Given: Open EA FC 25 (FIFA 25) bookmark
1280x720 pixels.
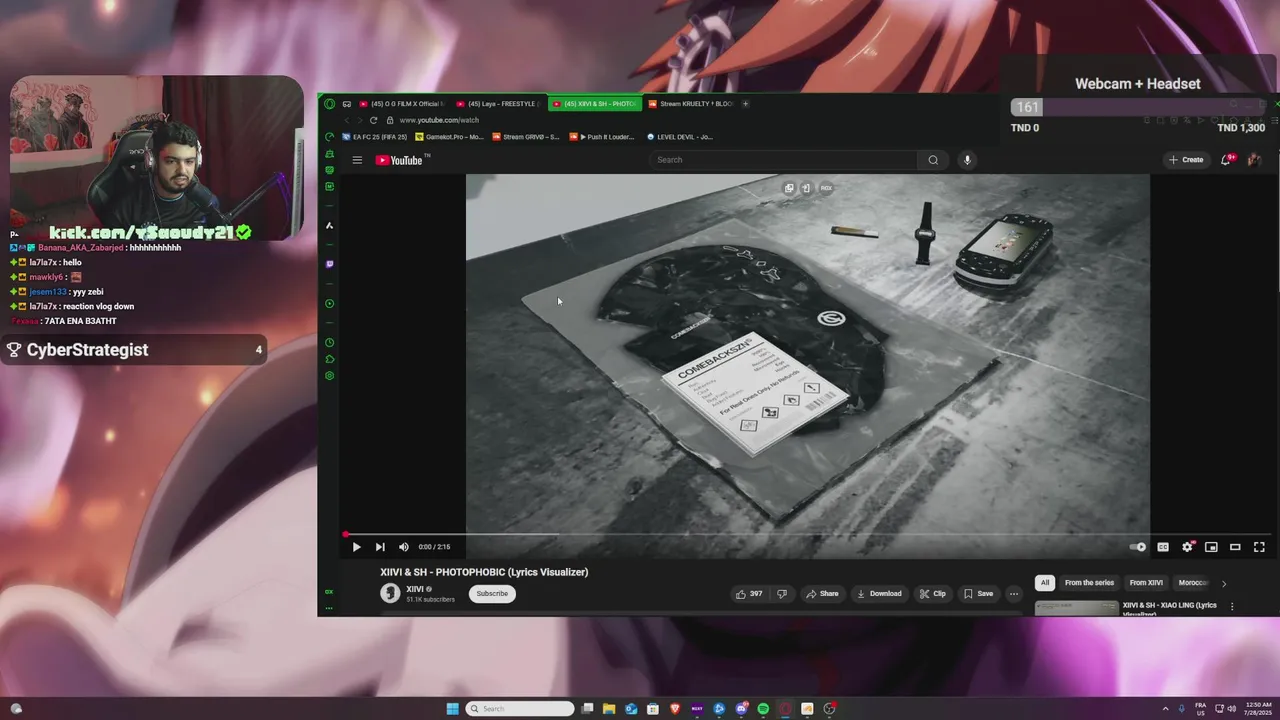Looking at the screenshot, I should (x=375, y=137).
